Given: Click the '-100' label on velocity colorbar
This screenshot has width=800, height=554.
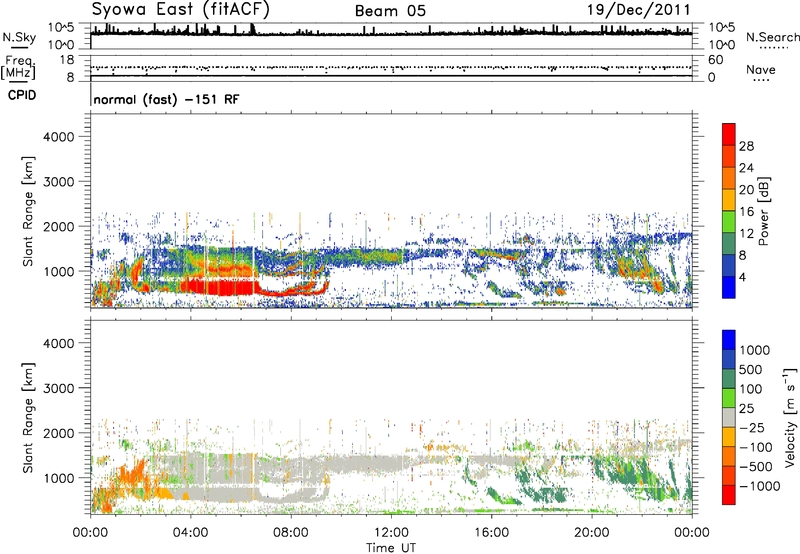Looking at the screenshot, I should [756, 447].
